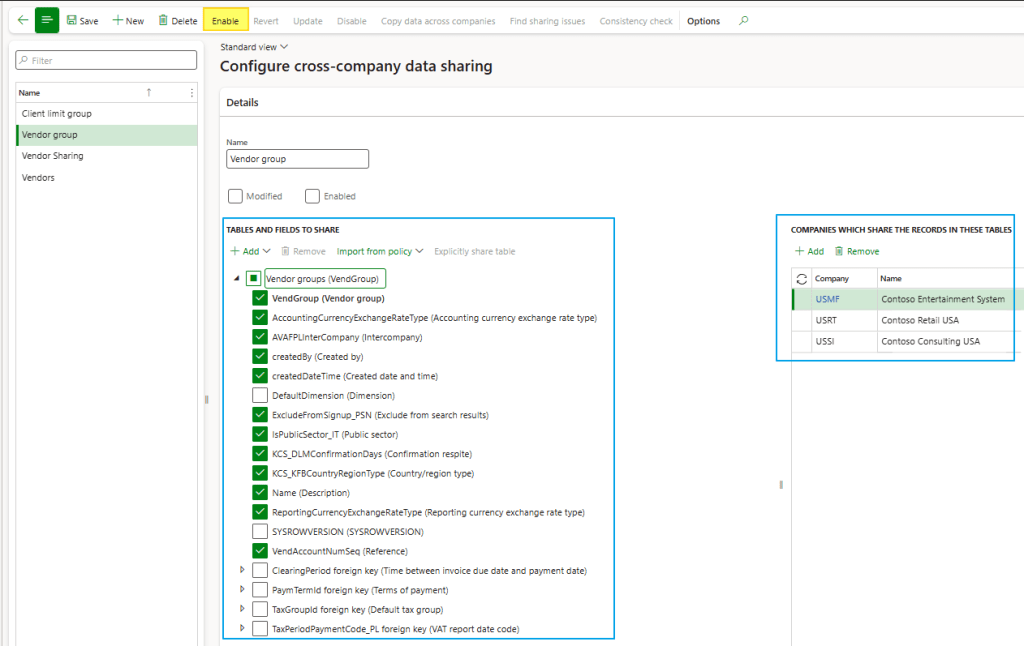Open the search magnifier in toolbar

click(743, 21)
